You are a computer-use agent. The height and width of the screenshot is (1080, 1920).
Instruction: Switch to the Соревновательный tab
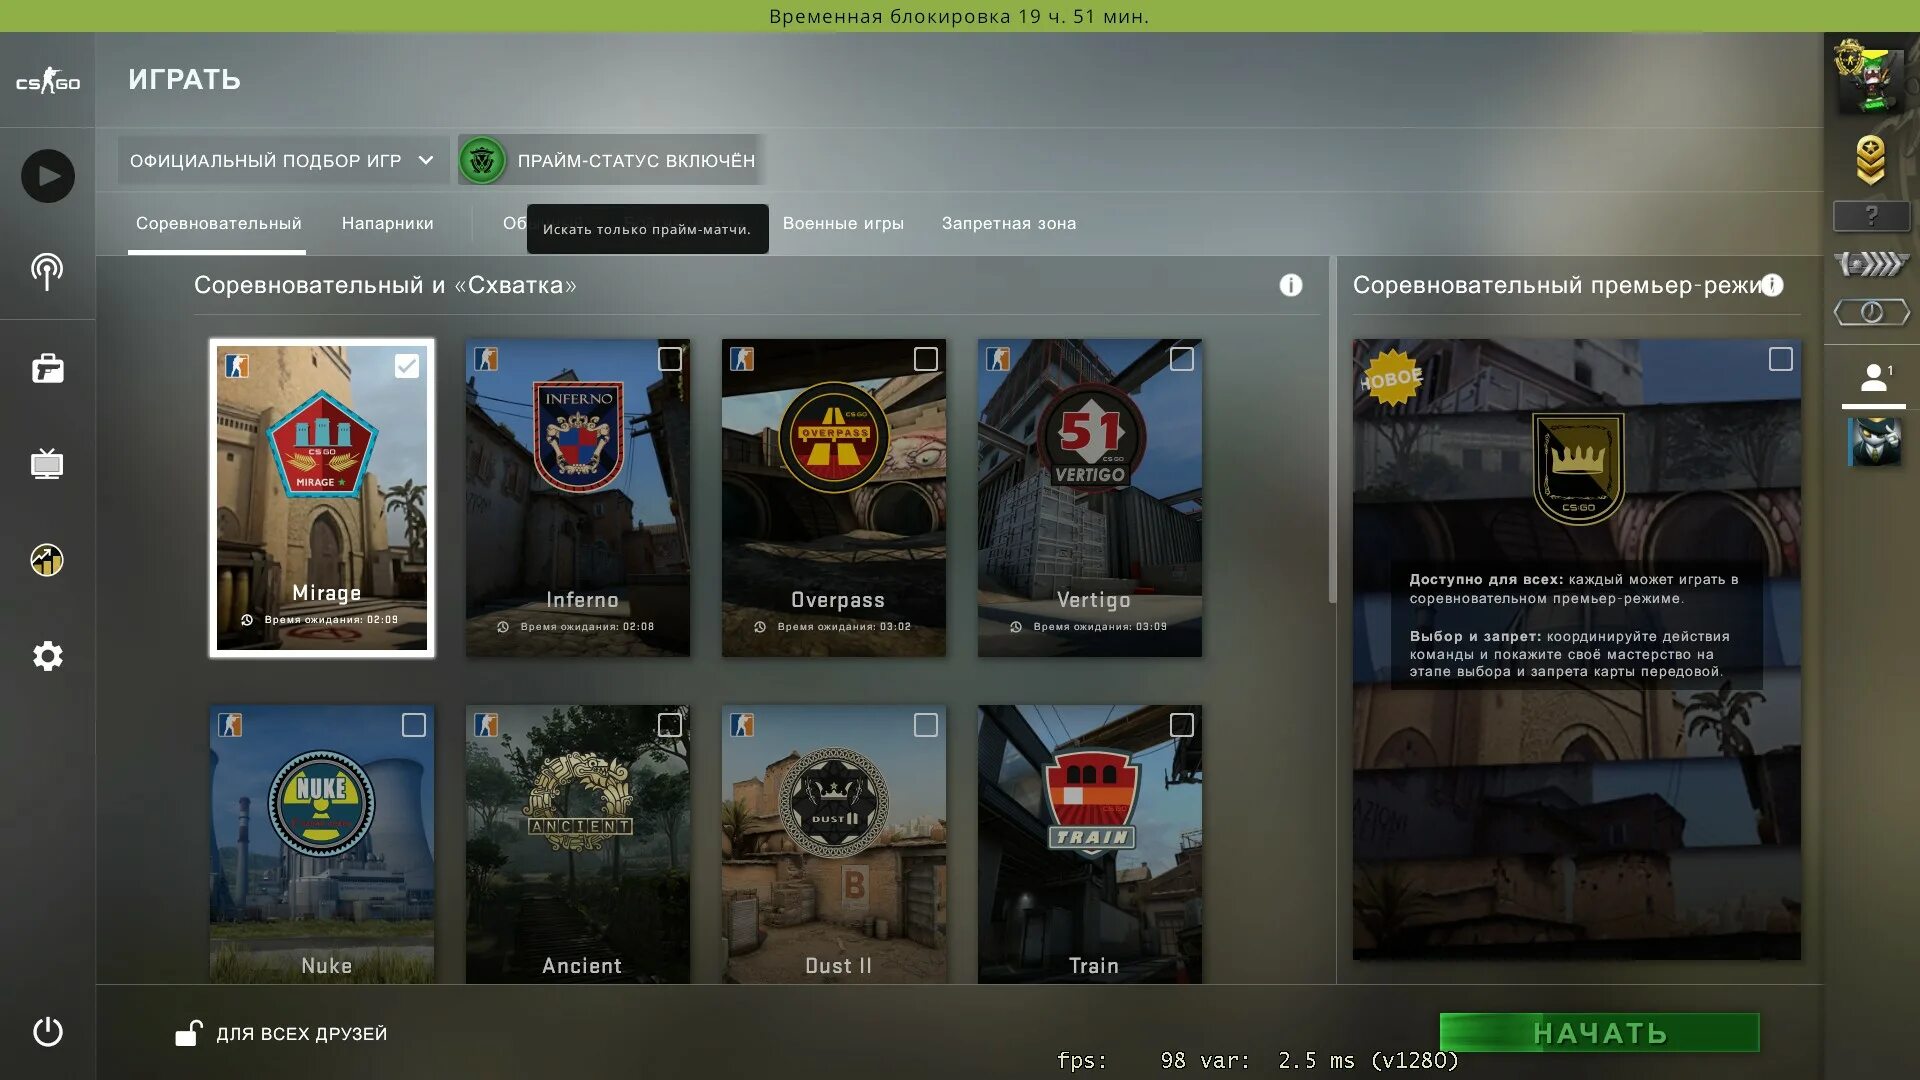tap(218, 224)
